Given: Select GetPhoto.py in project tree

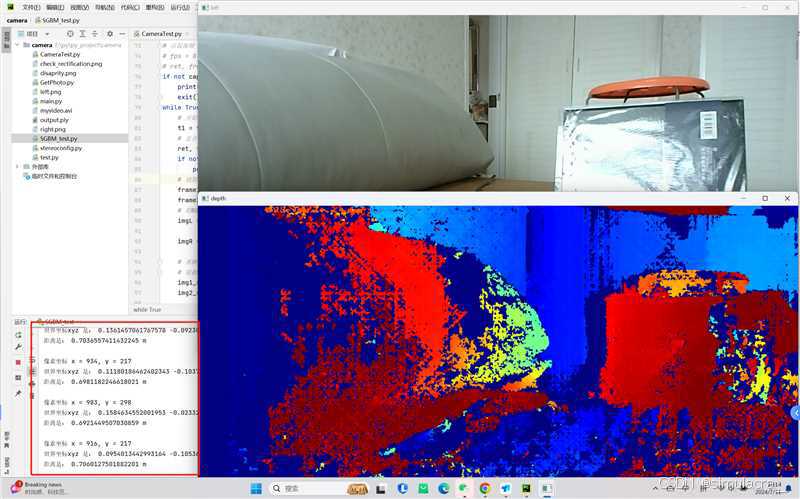Looking at the screenshot, I should [57, 82].
